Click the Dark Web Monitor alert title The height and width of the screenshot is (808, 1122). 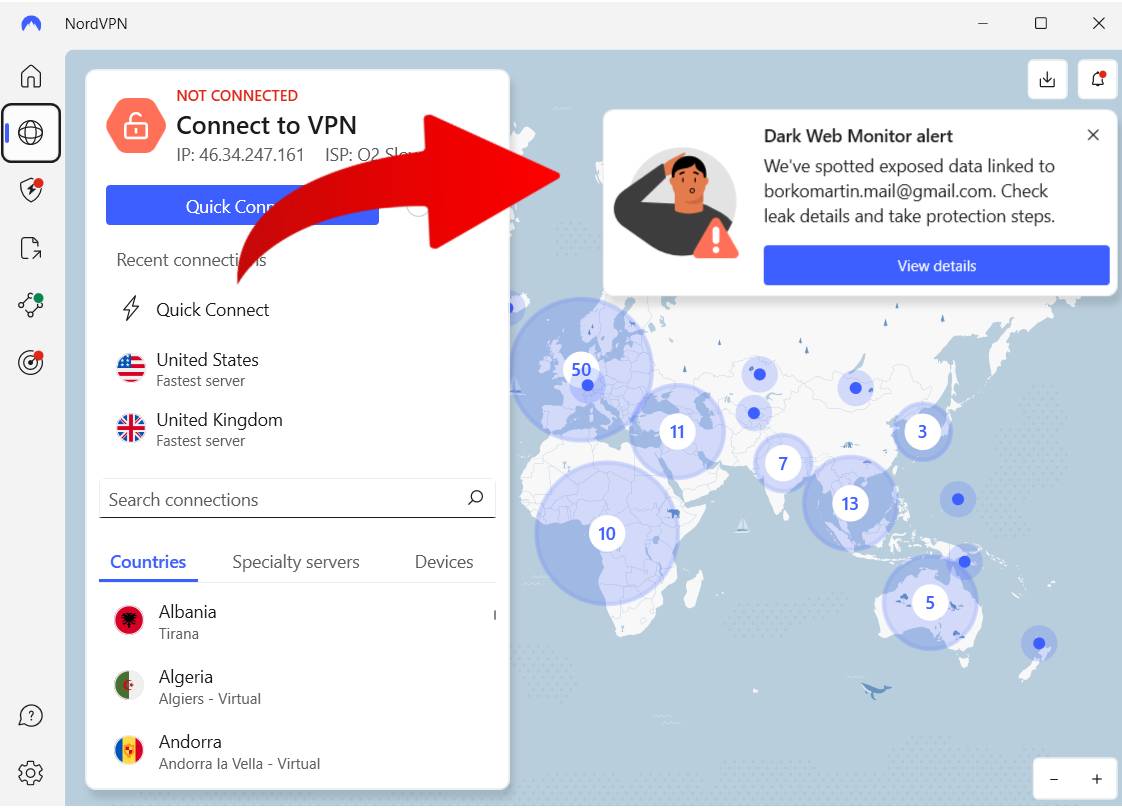(x=858, y=136)
